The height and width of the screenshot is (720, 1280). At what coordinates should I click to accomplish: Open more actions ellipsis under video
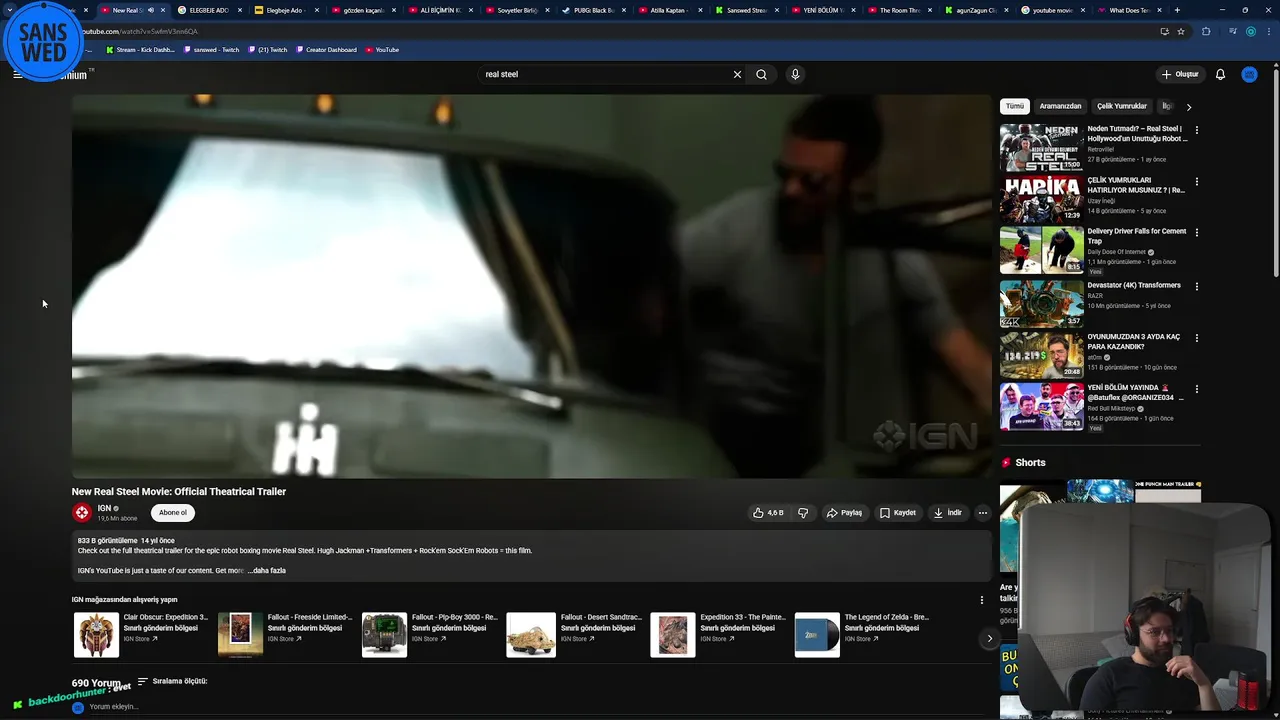(983, 513)
